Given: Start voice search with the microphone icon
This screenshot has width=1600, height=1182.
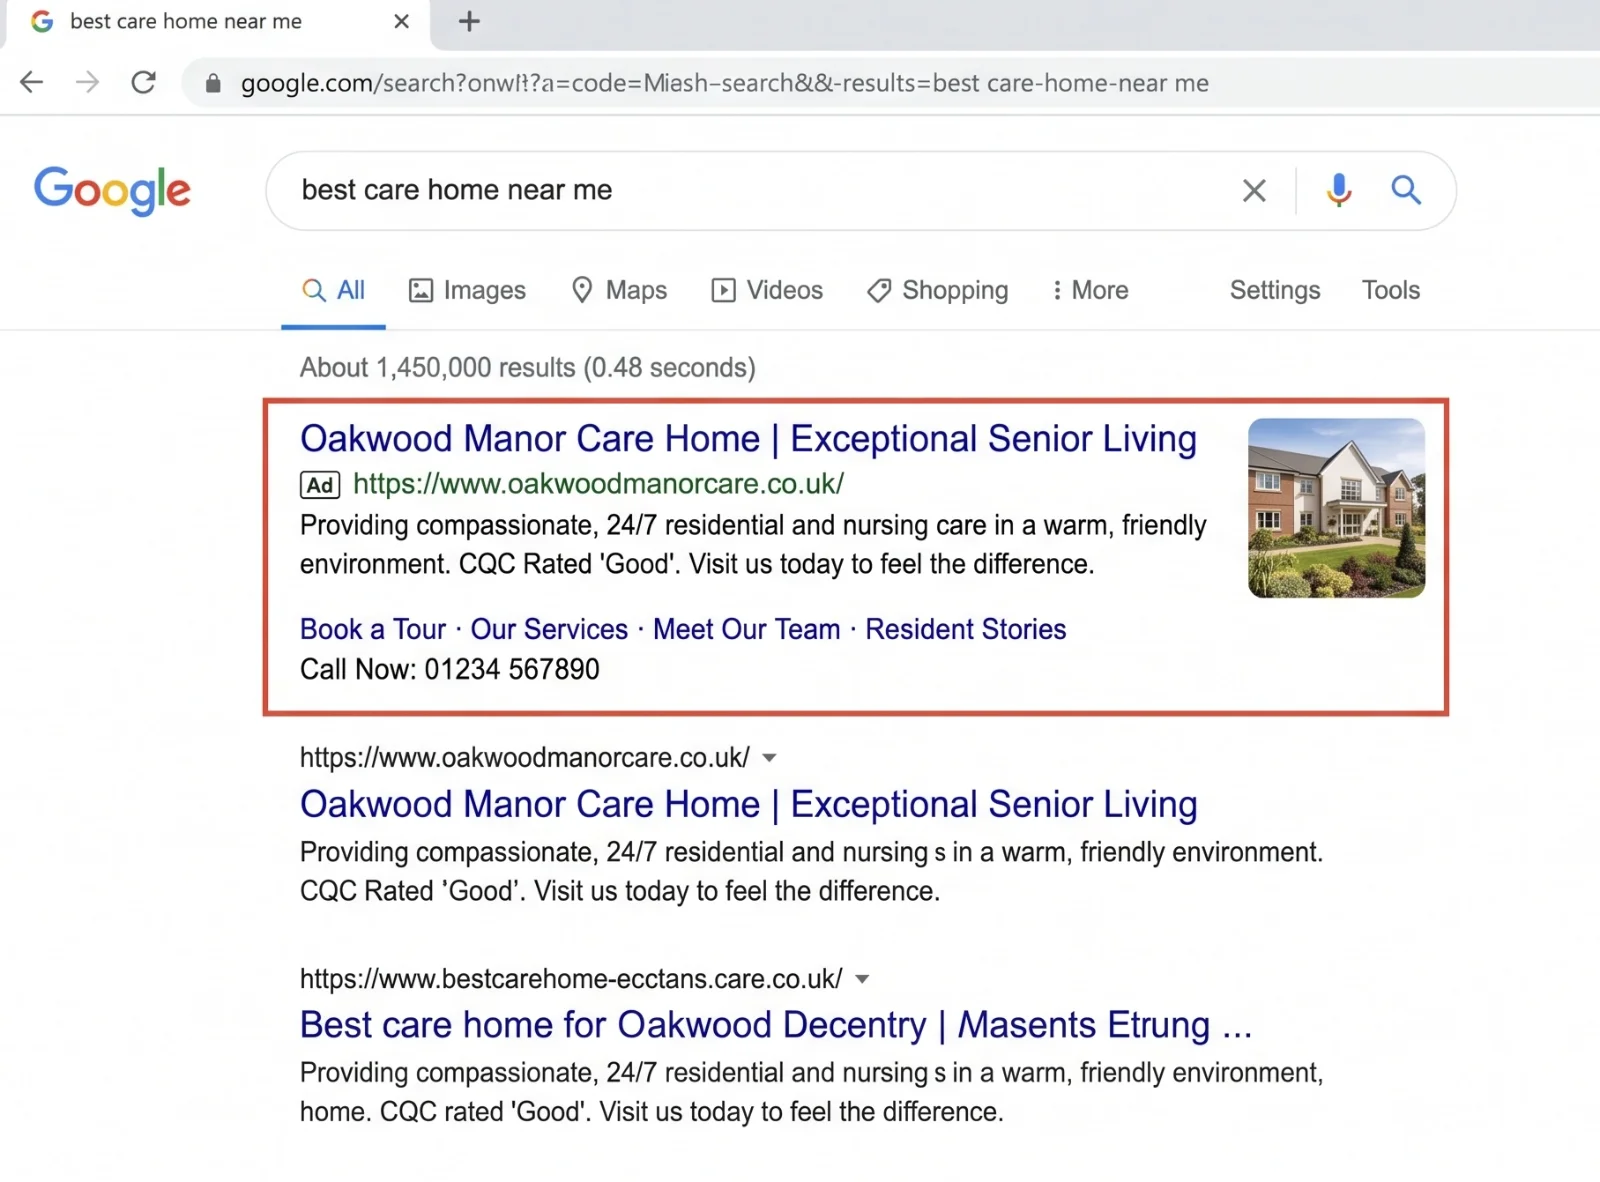Looking at the screenshot, I should [1338, 190].
